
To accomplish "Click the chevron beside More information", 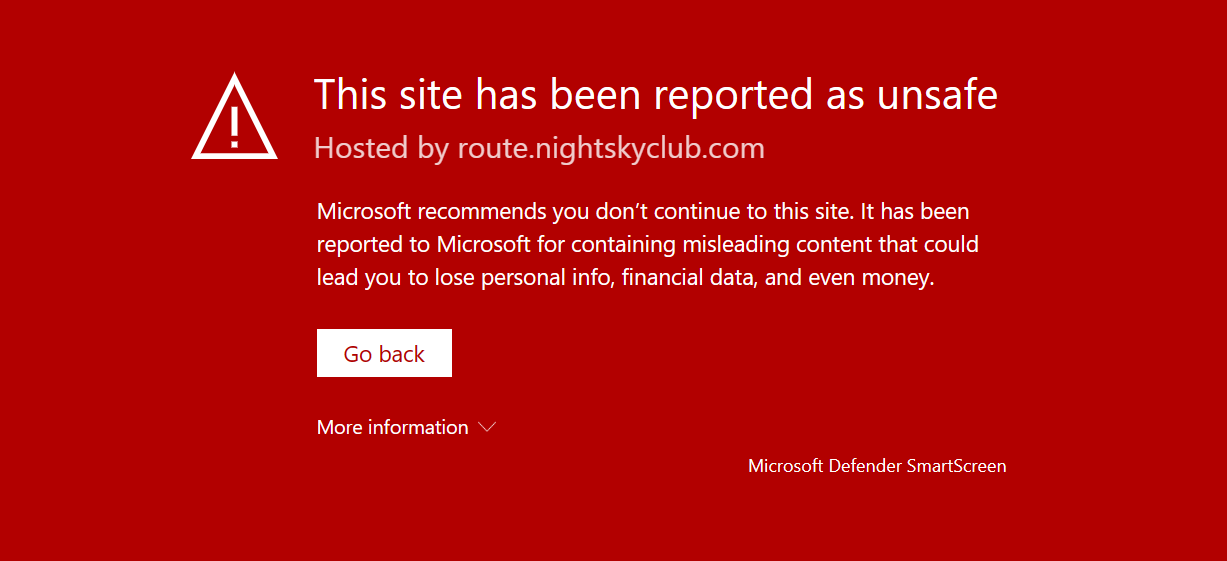I will [x=487, y=427].
